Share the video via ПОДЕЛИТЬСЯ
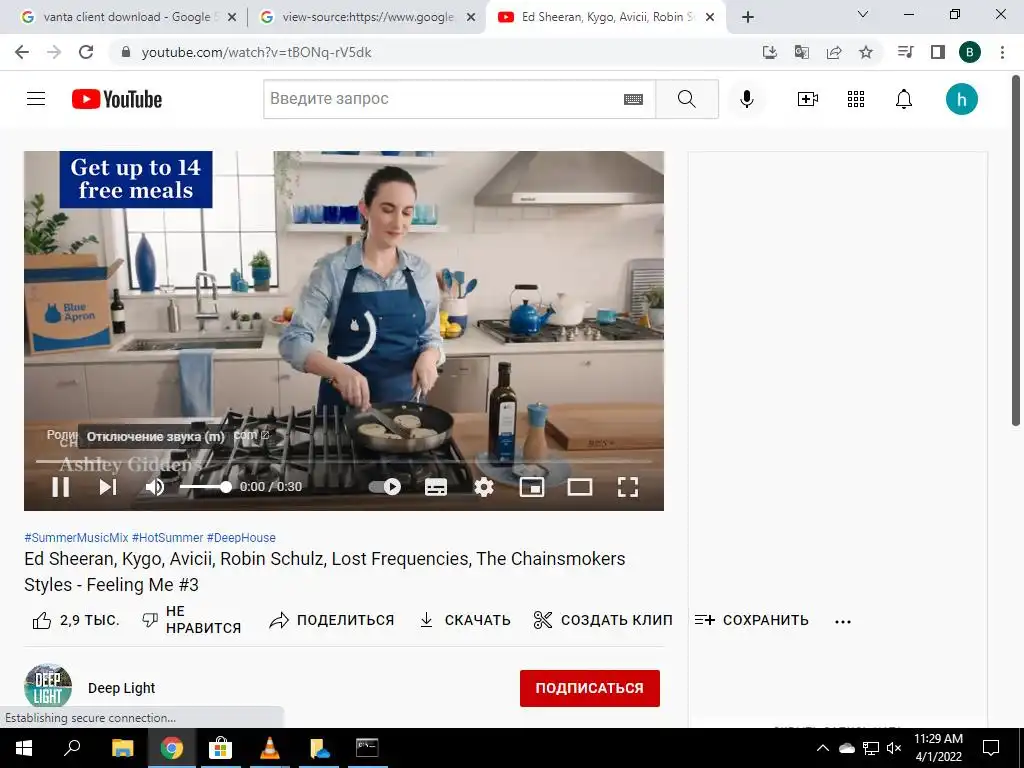 pos(332,620)
